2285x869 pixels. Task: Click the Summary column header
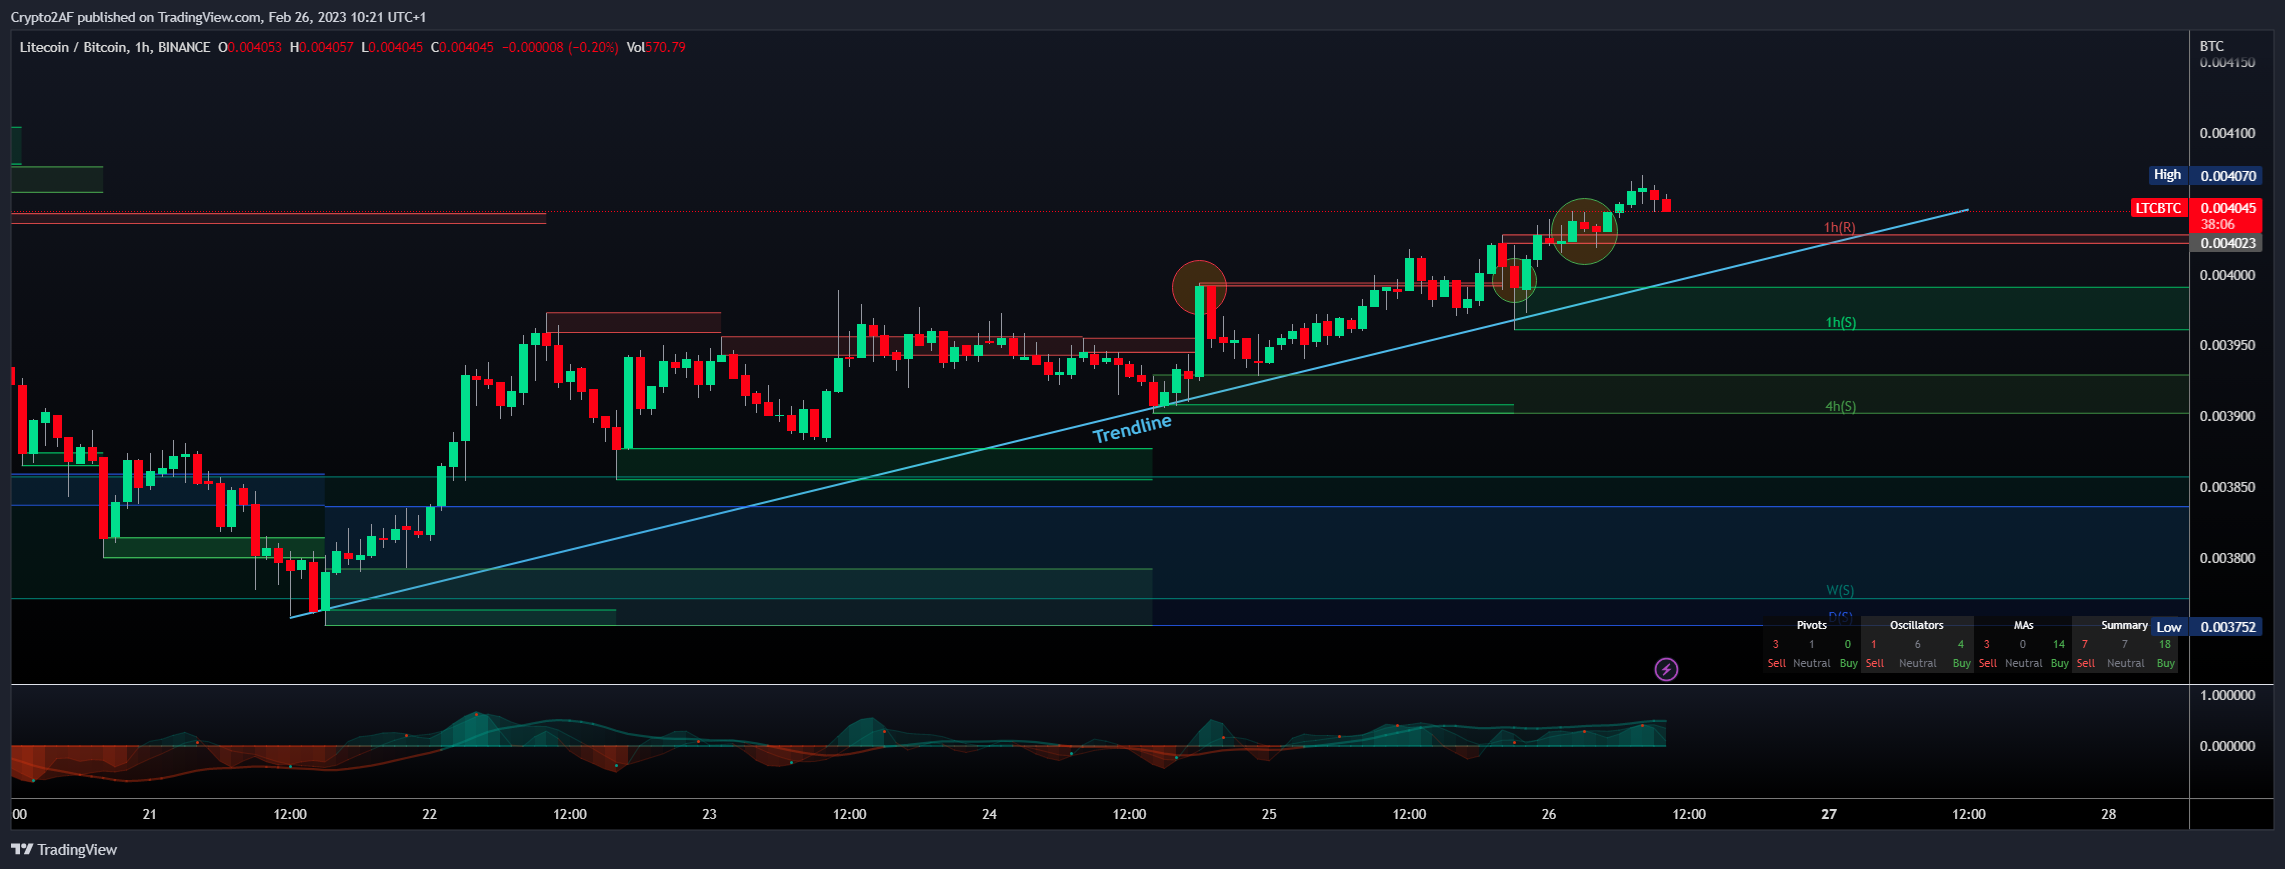click(x=2124, y=625)
